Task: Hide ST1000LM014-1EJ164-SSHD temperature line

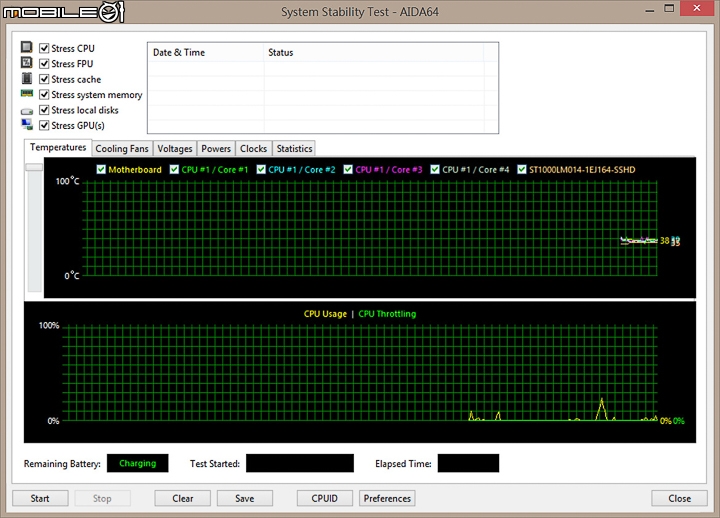Action: tap(522, 169)
